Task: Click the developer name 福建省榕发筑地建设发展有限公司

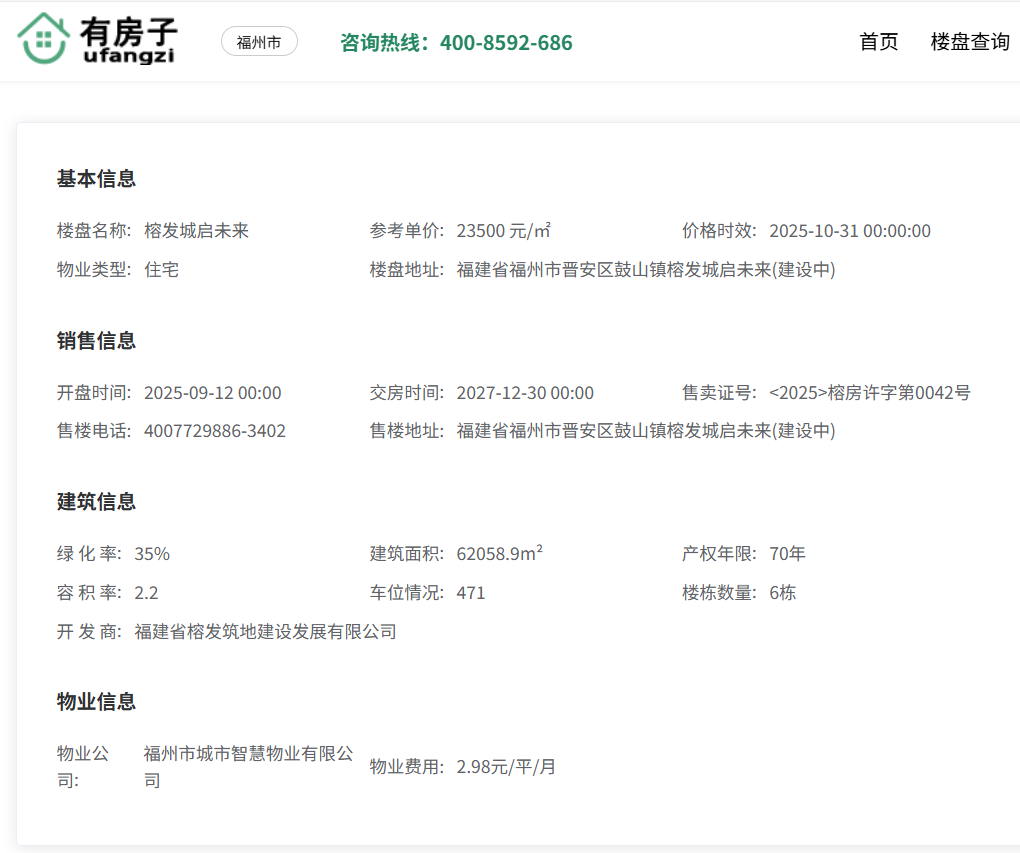Action: coord(265,632)
